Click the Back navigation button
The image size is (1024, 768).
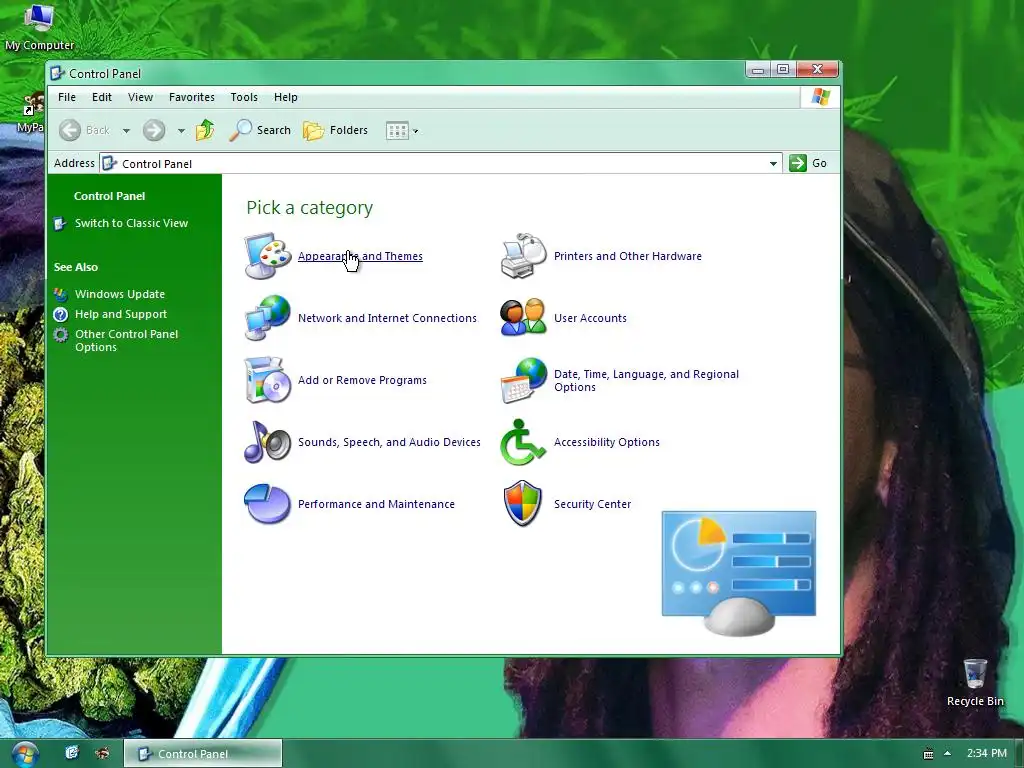(84, 130)
